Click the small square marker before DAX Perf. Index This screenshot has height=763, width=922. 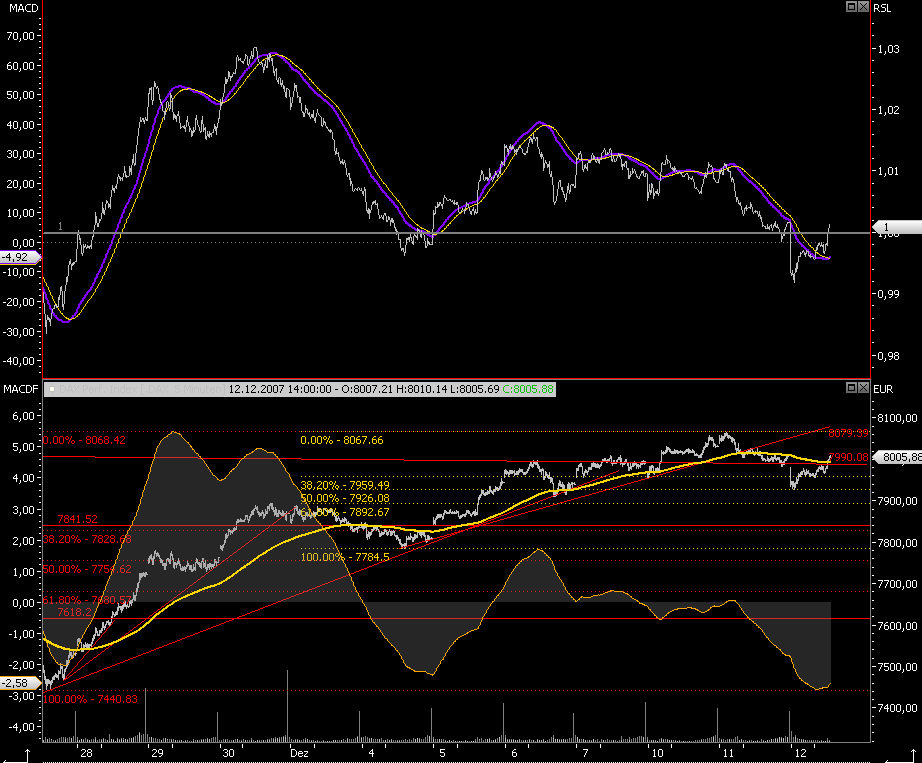tap(52, 389)
